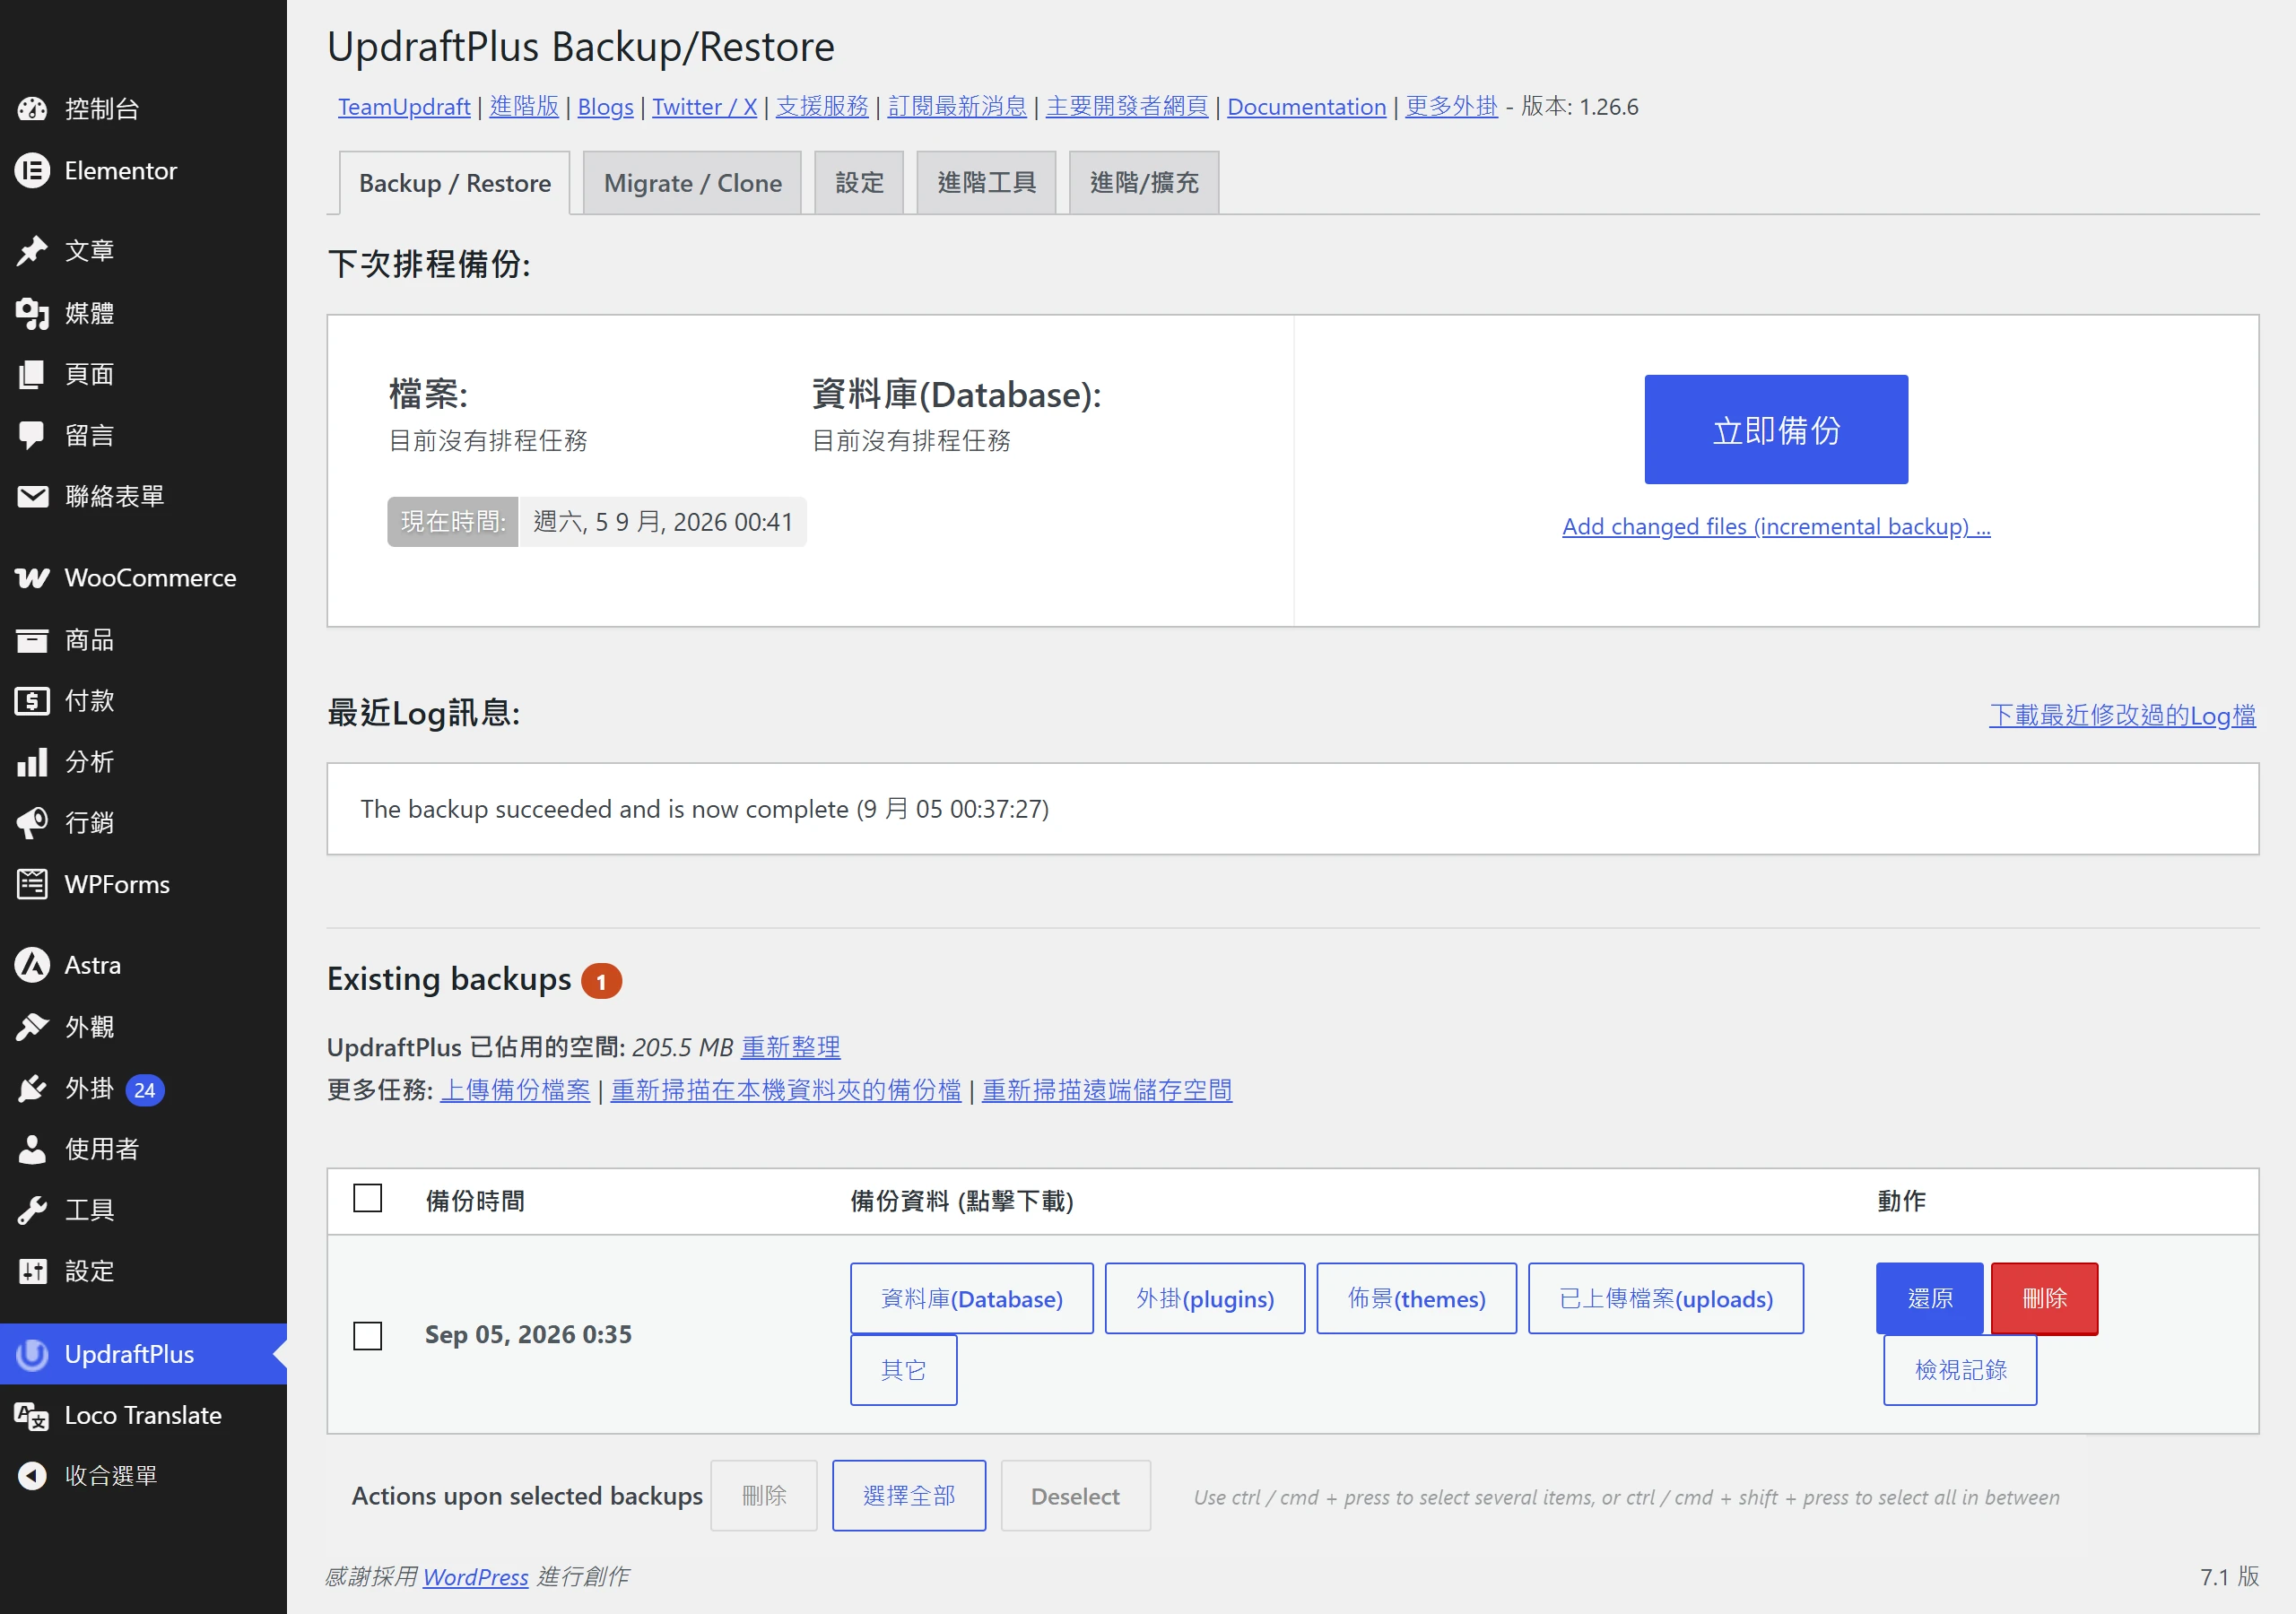The image size is (2296, 1614).
Task: Download the 資料庫(Database) backup
Action: [x=972, y=1298]
